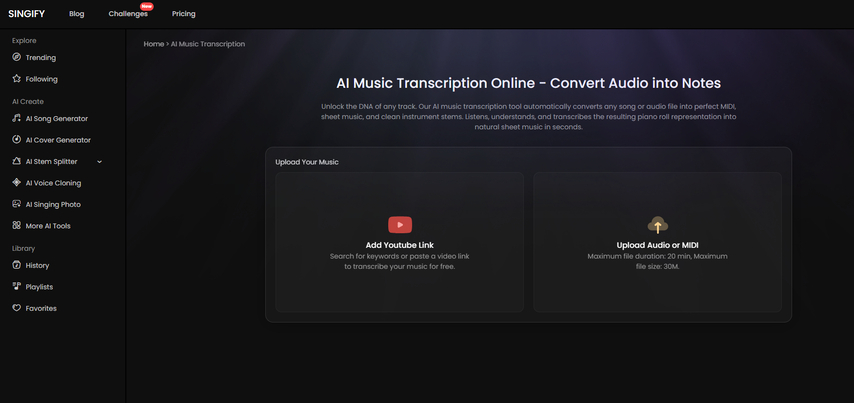Click the AI Stem Splitter icon
The image size is (854, 403).
pos(16,161)
